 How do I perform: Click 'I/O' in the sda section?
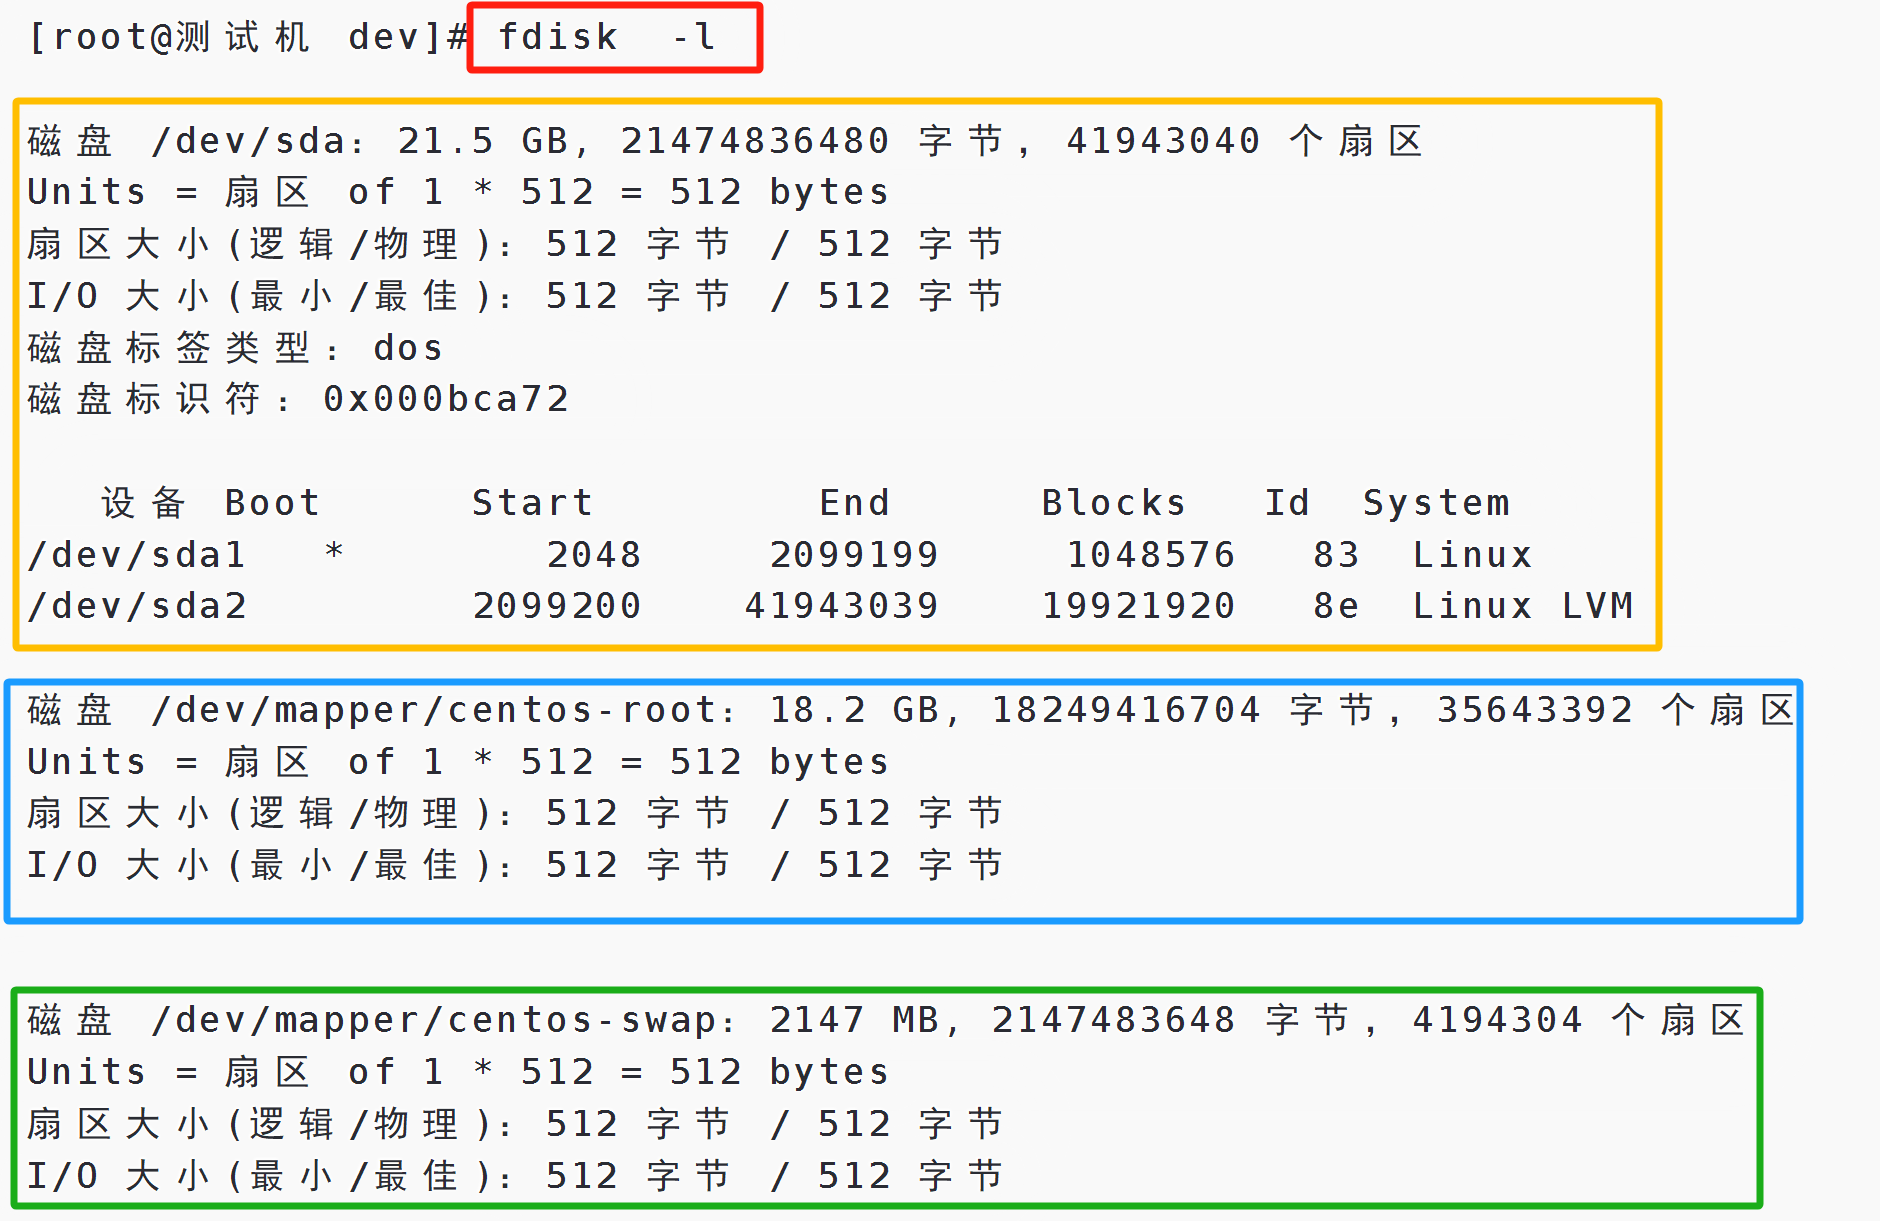[62, 296]
